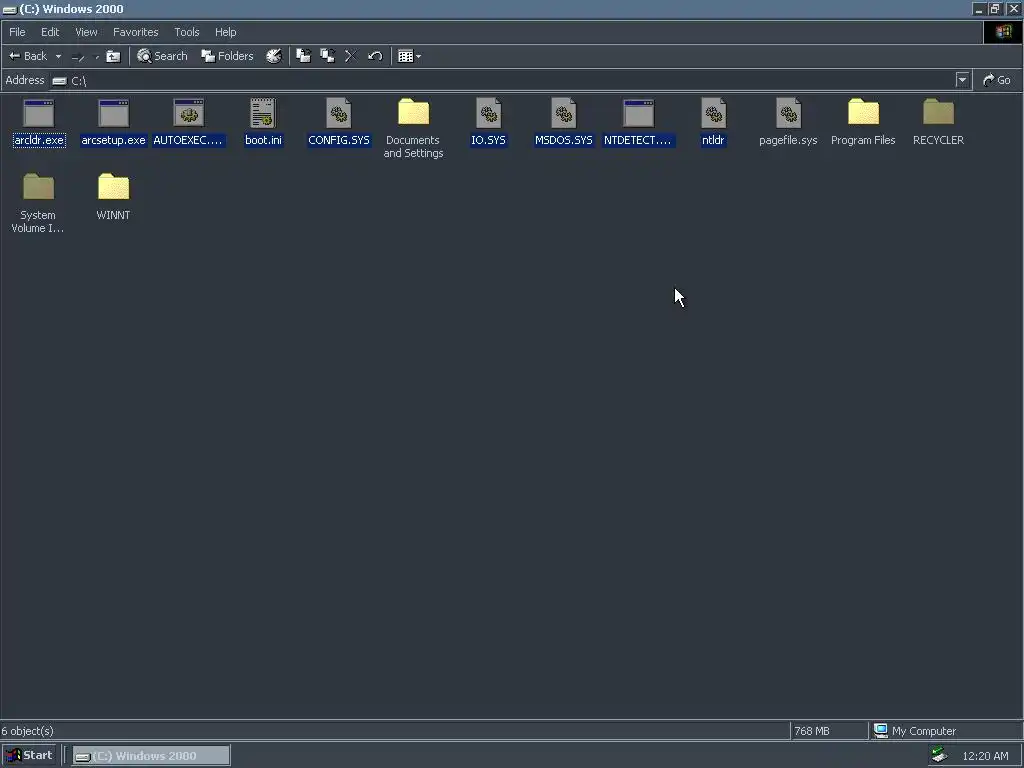
Task: Expand the Address bar dropdown list
Action: pyautogui.click(x=962, y=80)
